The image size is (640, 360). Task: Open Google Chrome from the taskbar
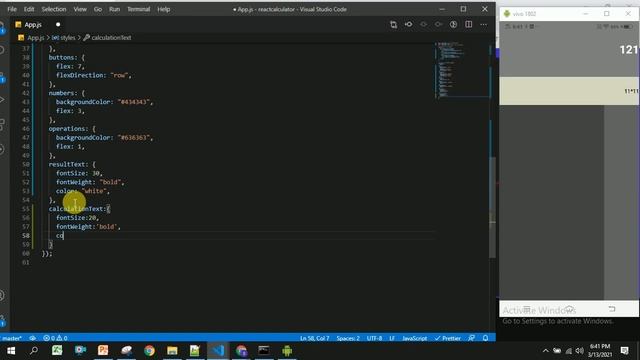[x=149, y=351]
